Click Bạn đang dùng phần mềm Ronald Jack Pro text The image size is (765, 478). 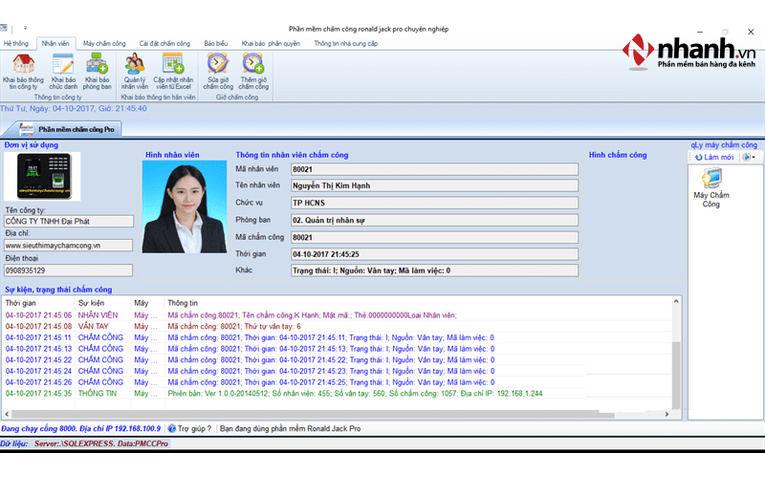pyautogui.click(x=290, y=429)
